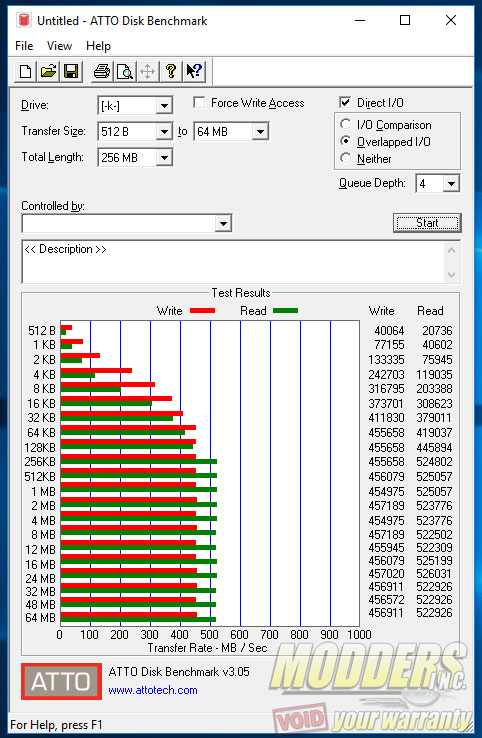Choose the Neither radio option

coord(345,158)
